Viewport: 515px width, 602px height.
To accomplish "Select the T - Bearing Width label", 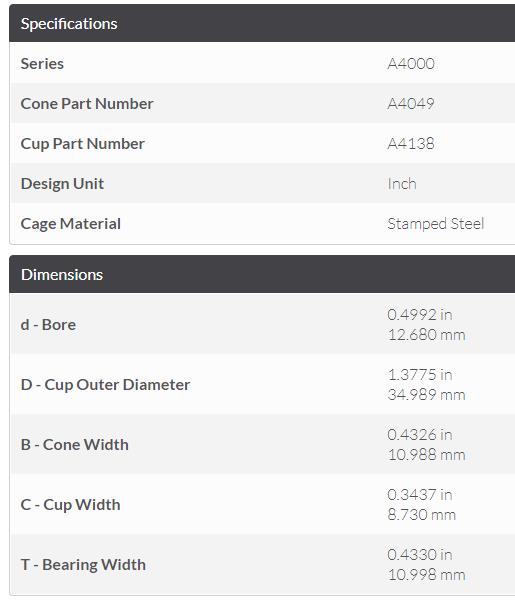I will [x=83, y=565].
